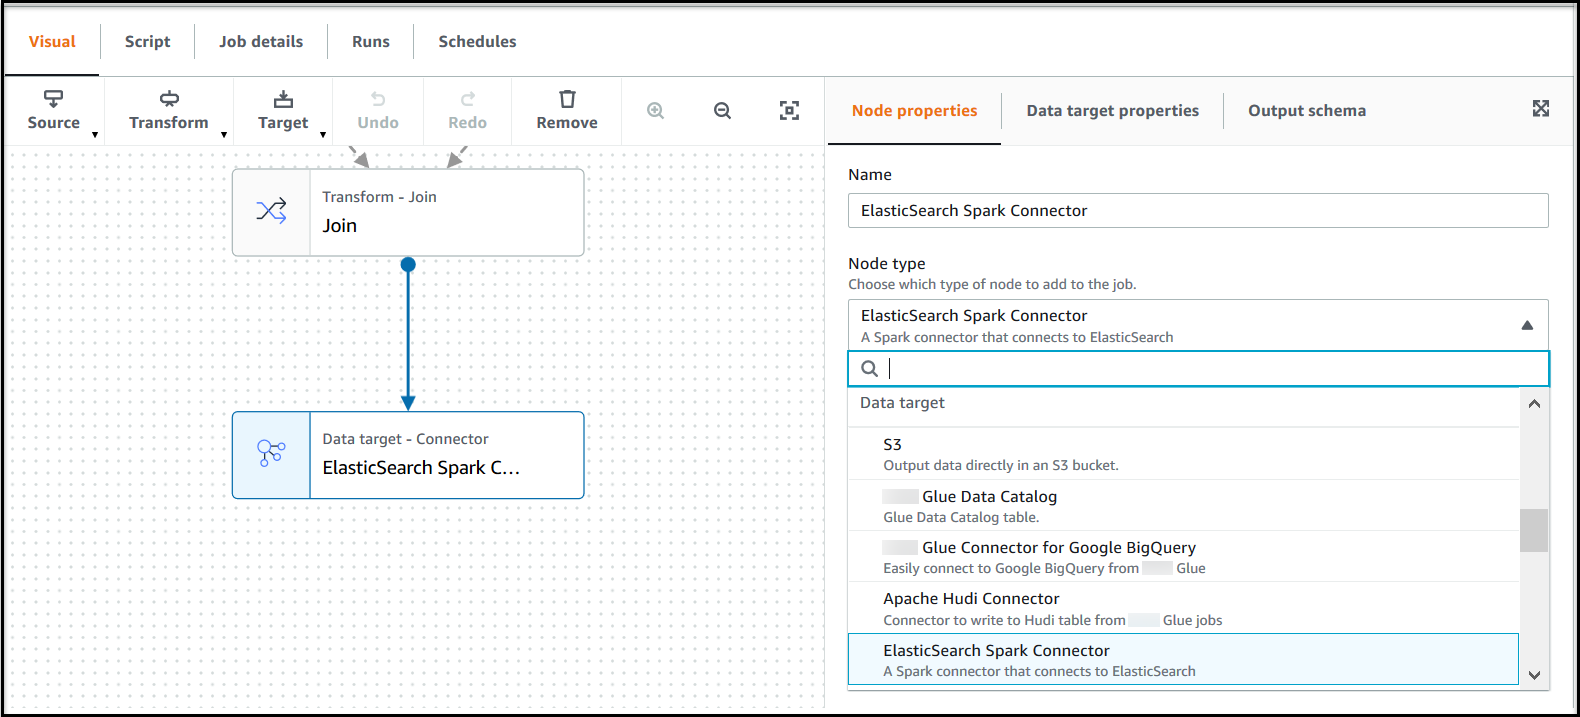The height and width of the screenshot is (717, 1580).
Task: Open the Transform dropdown menu
Action: [169, 110]
